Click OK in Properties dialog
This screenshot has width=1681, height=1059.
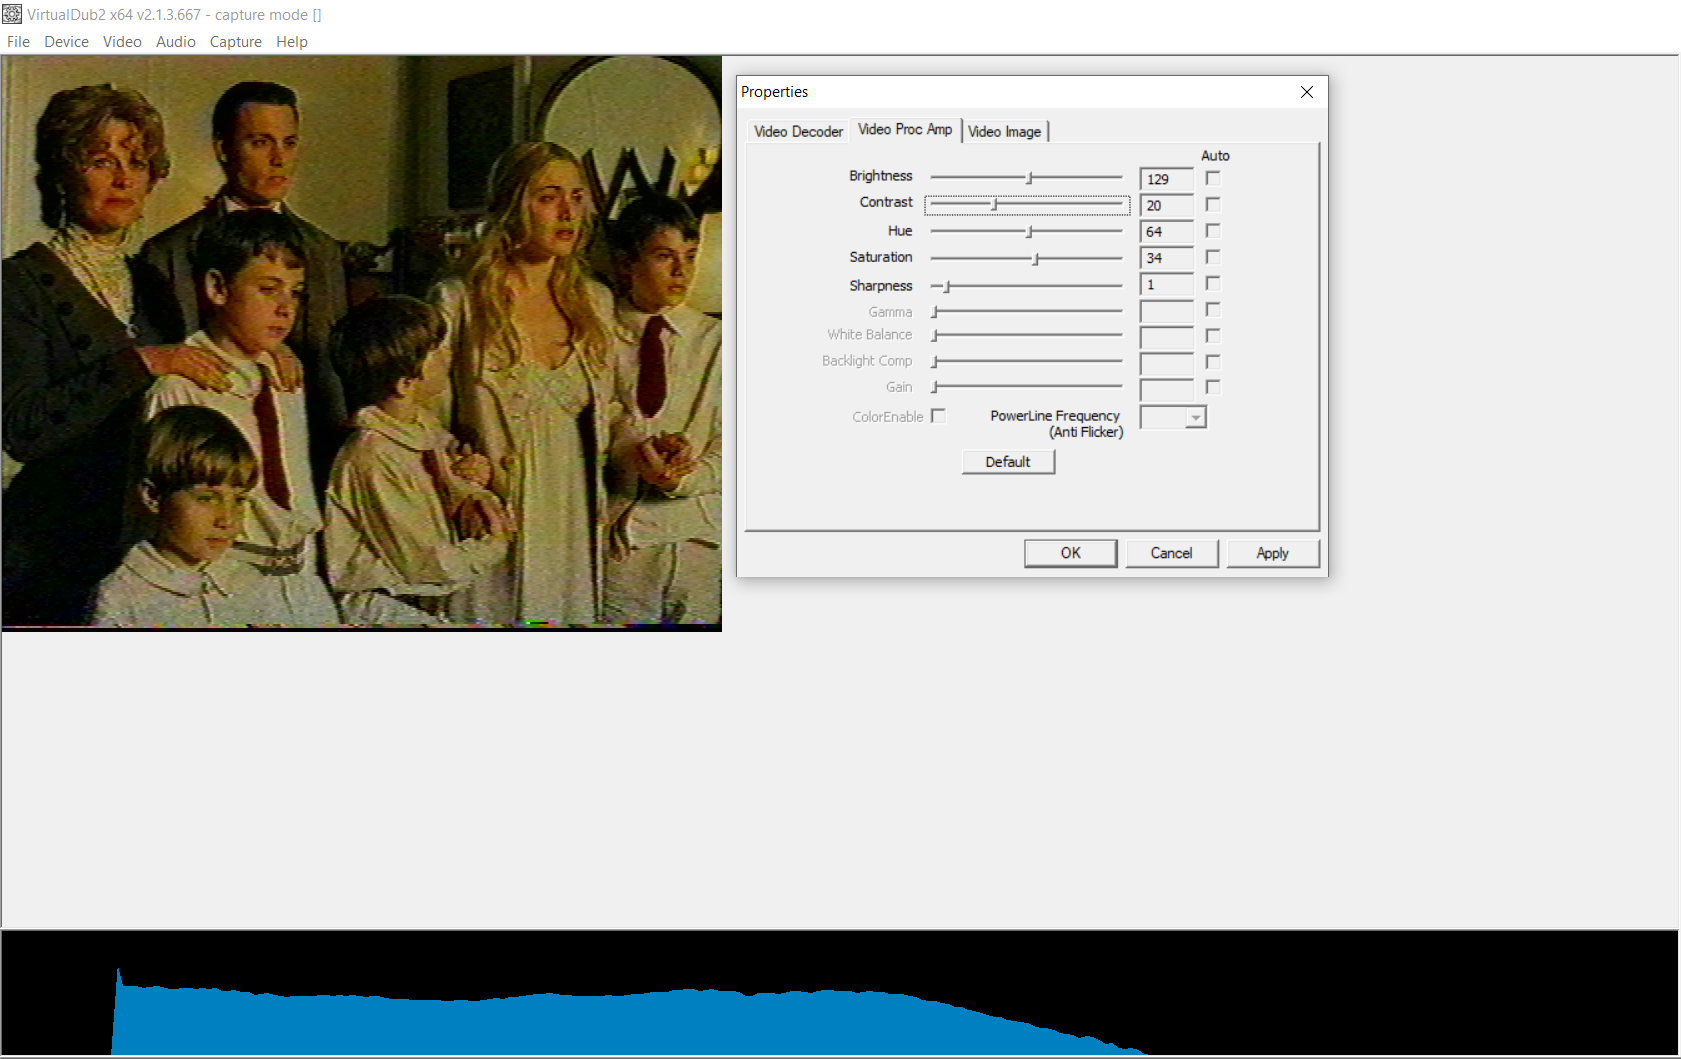coord(1071,553)
